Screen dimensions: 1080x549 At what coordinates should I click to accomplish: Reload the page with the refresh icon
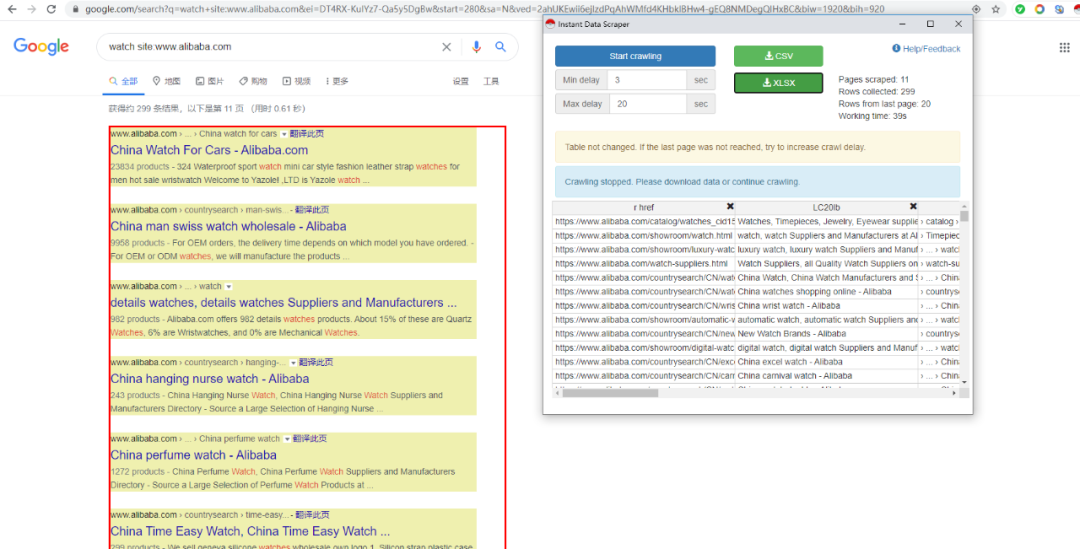pos(51,9)
